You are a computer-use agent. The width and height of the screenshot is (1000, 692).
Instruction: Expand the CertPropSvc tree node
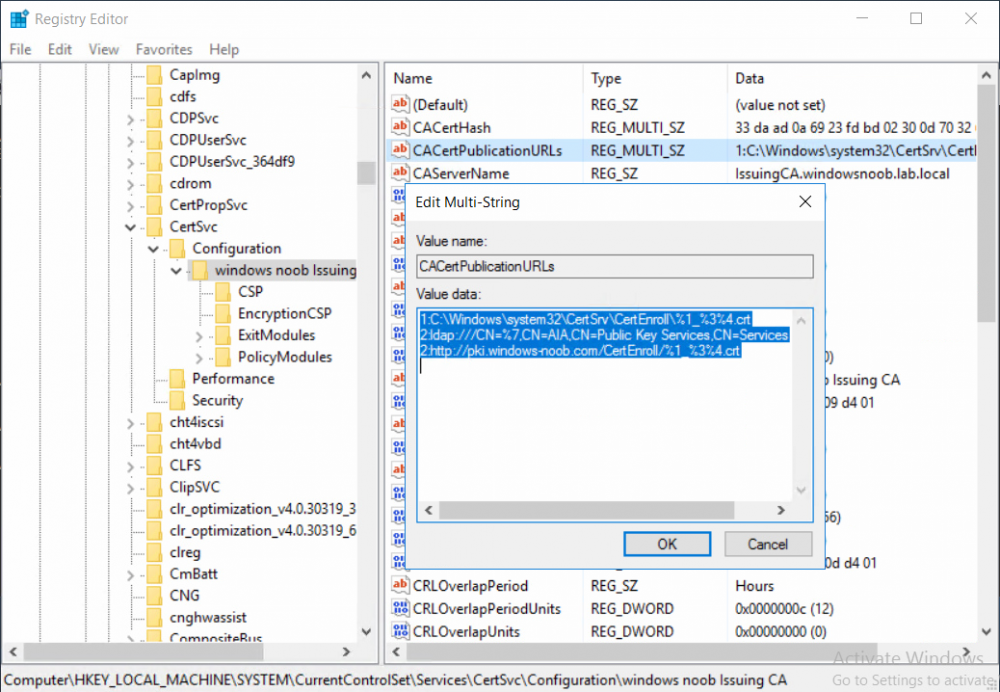[x=131, y=206]
